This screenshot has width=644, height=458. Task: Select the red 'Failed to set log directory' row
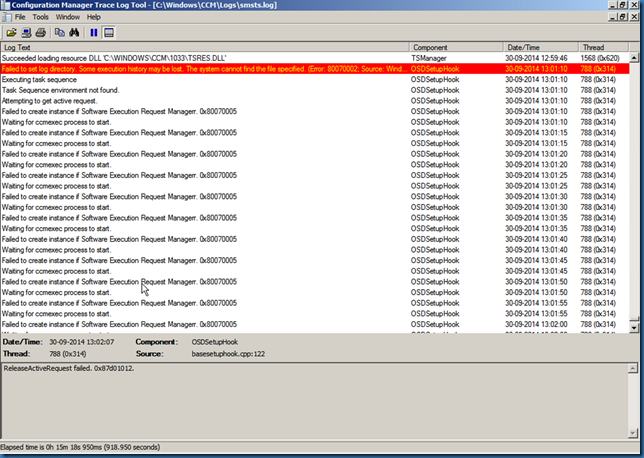click(315, 69)
